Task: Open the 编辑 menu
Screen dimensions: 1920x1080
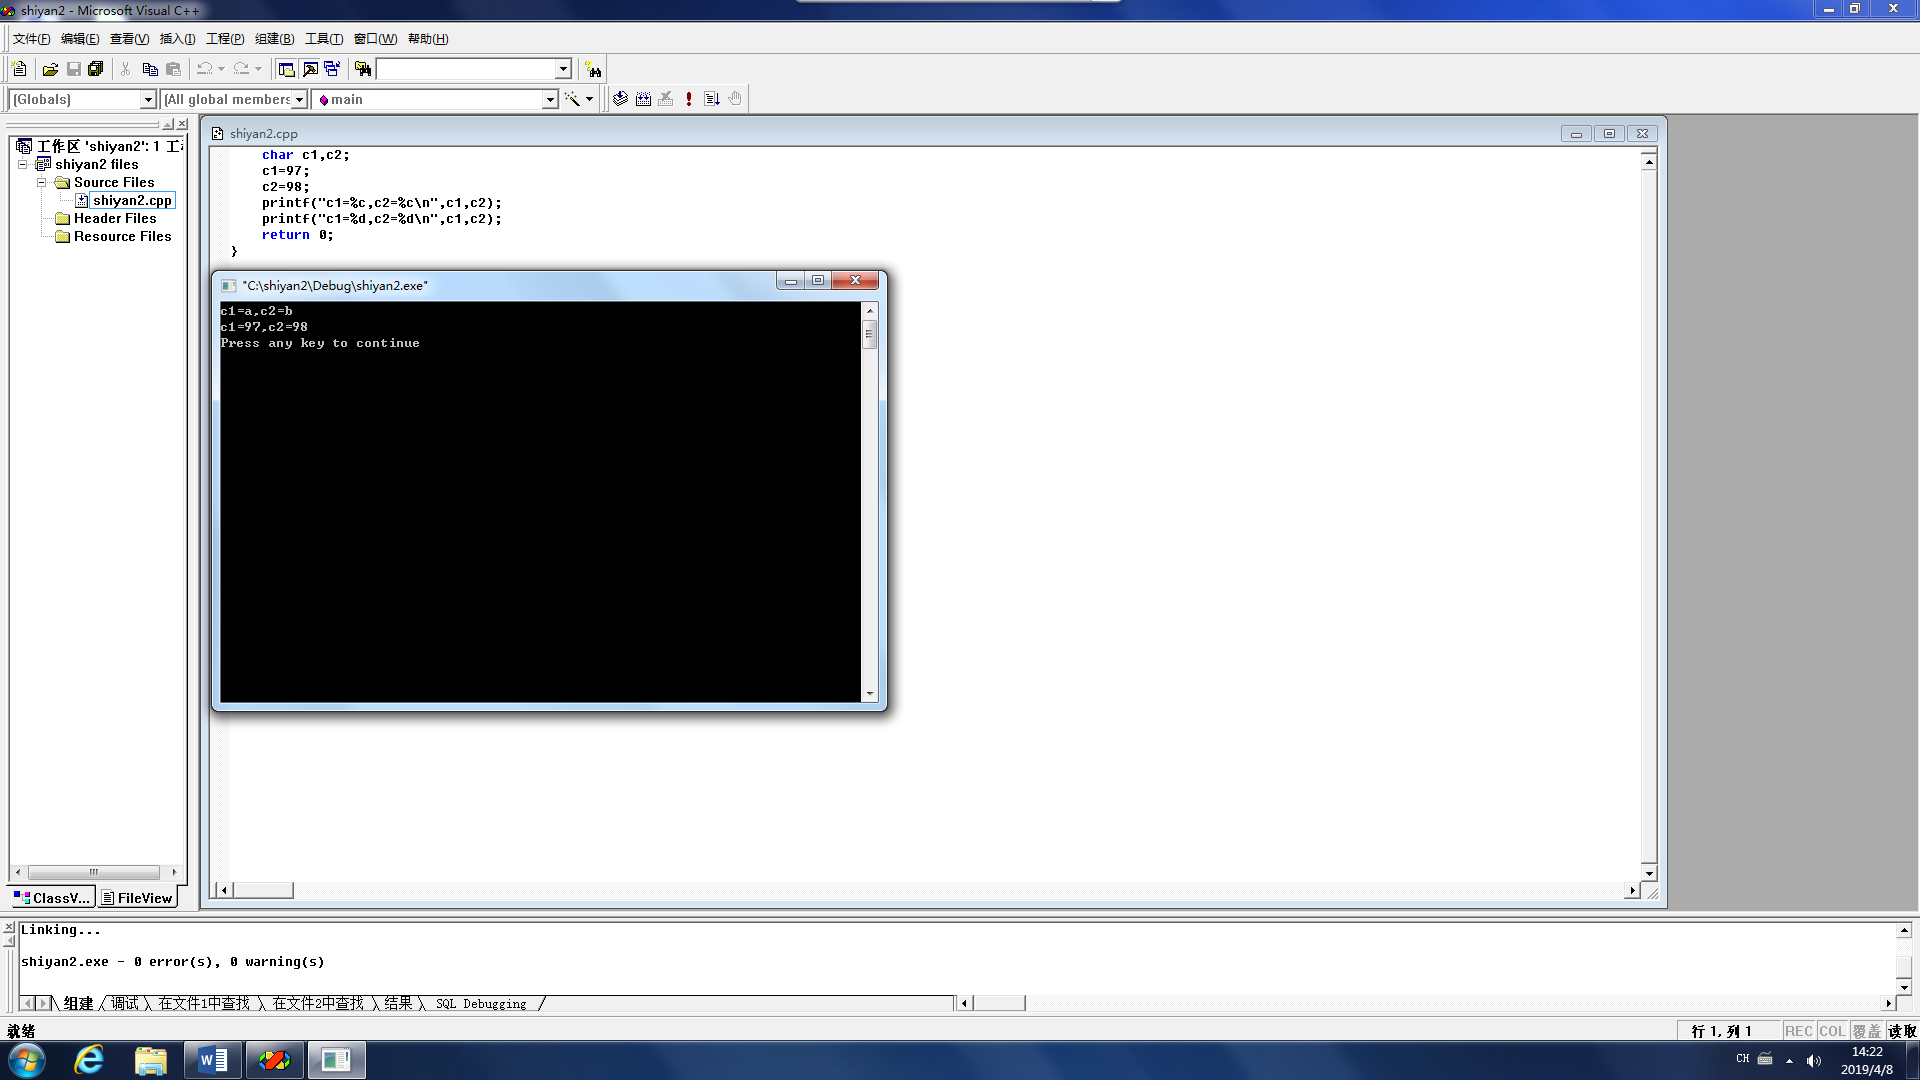Action: (x=80, y=39)
